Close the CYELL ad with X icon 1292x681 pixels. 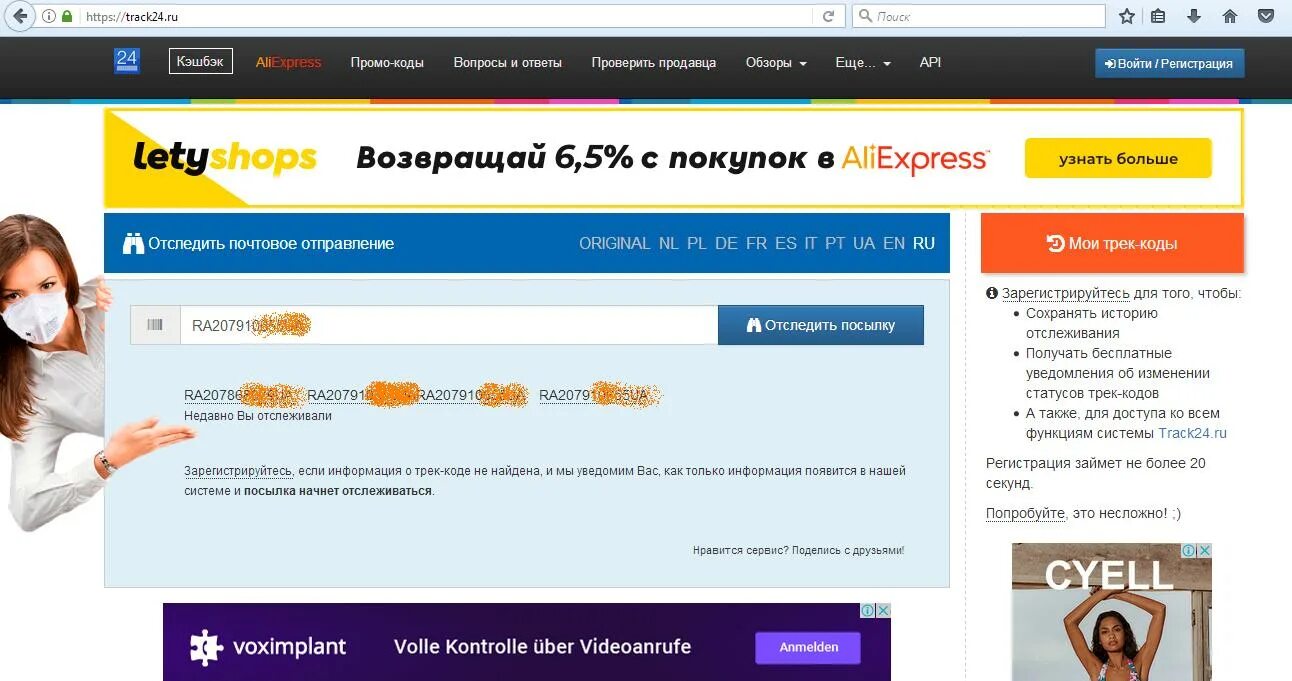1205,551
